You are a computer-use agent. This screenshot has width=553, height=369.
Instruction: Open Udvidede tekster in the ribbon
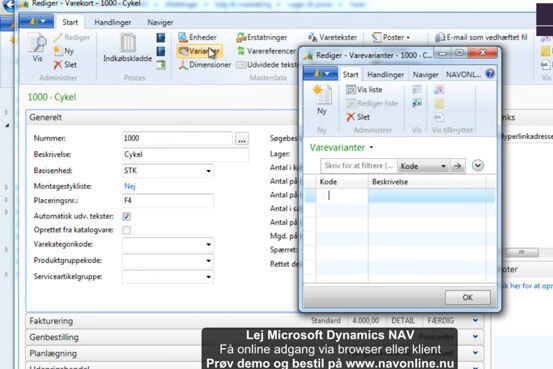[267, 65]
